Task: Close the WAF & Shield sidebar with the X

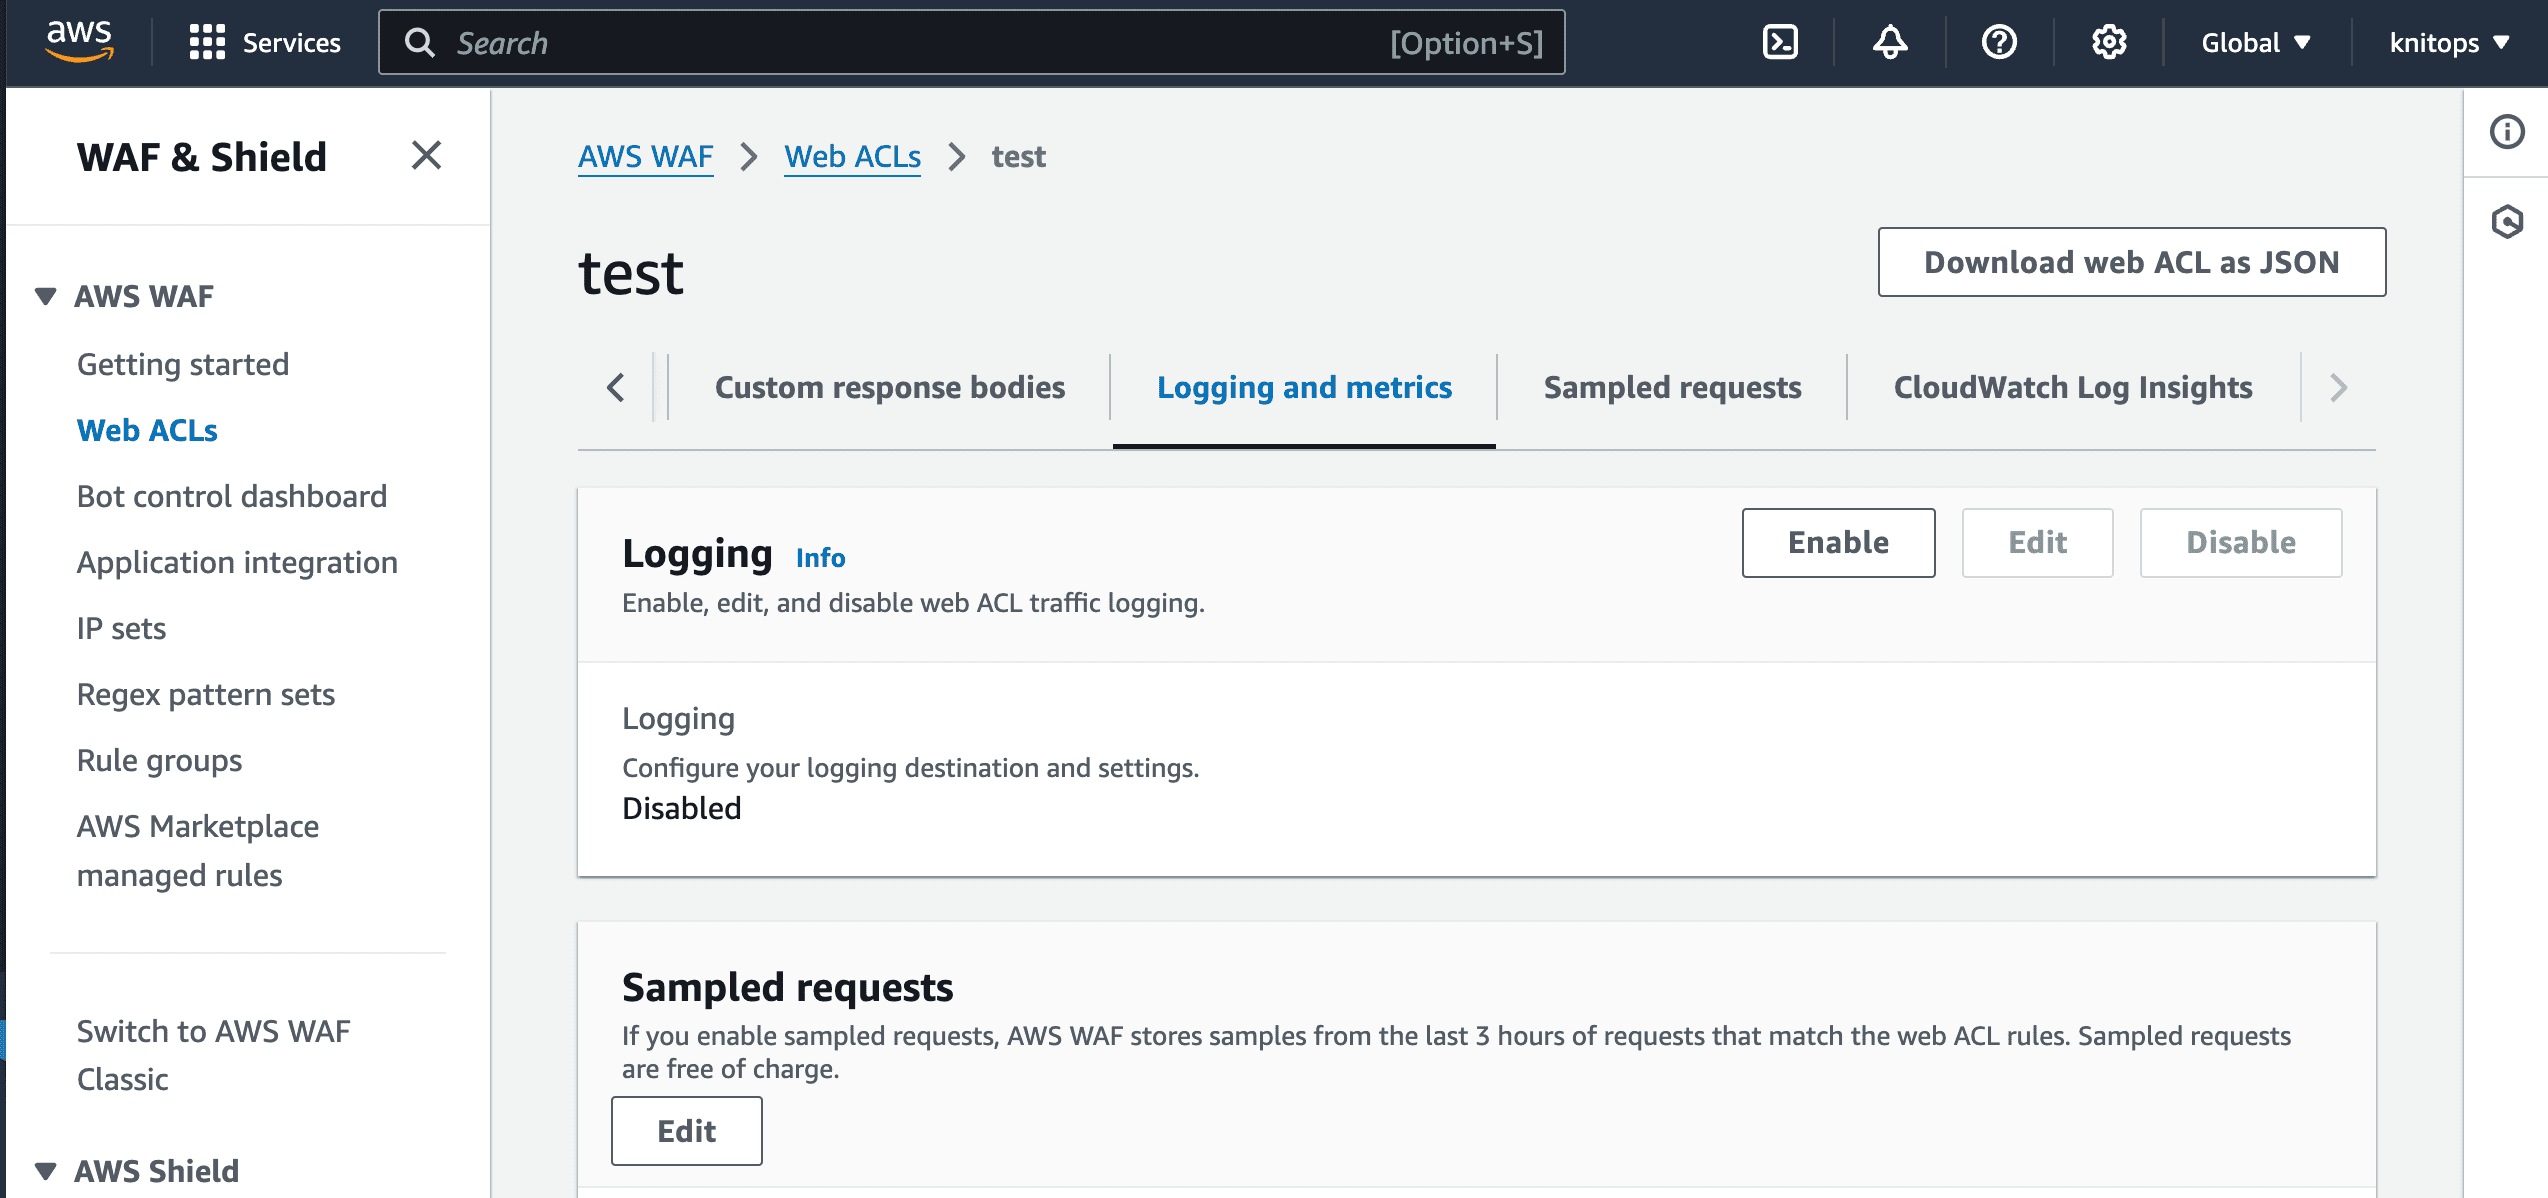Action: pyautogui.click(x=427, y=156)
